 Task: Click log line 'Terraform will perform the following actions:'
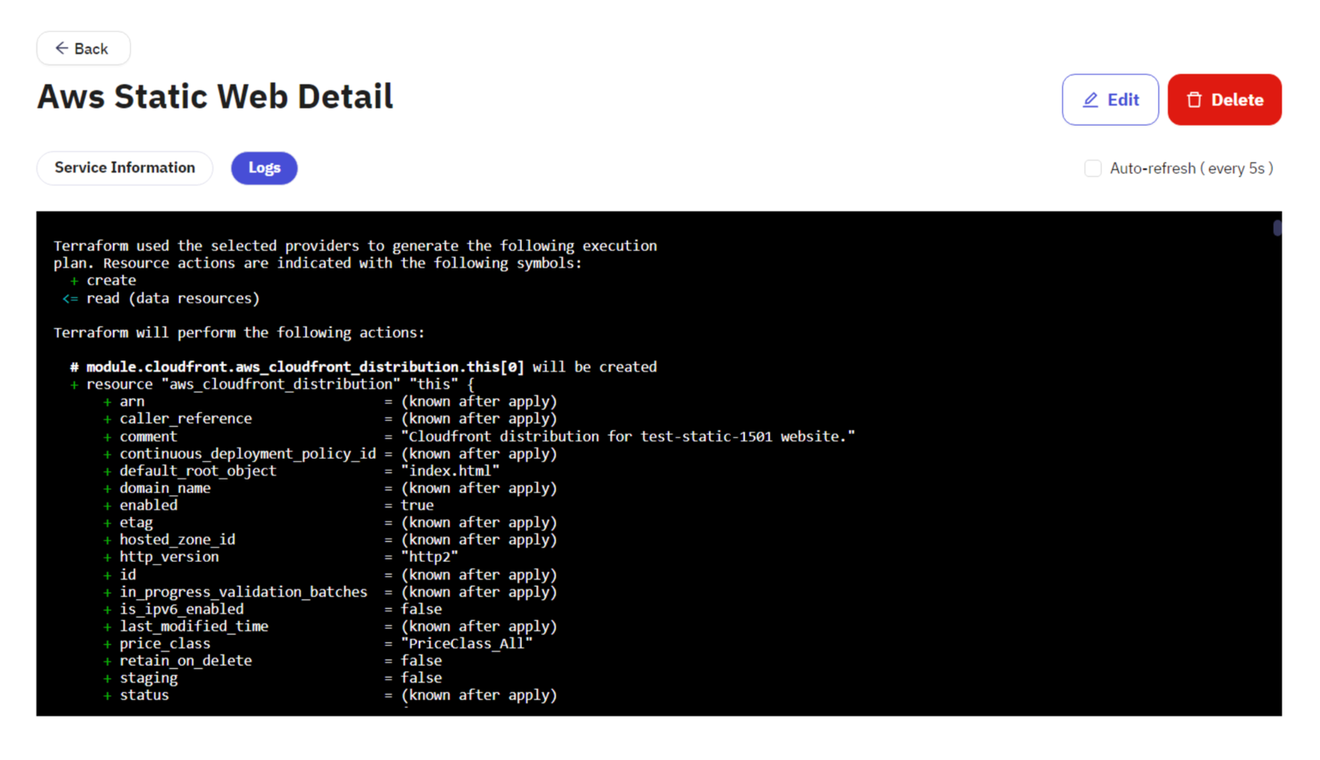[239, 332]
